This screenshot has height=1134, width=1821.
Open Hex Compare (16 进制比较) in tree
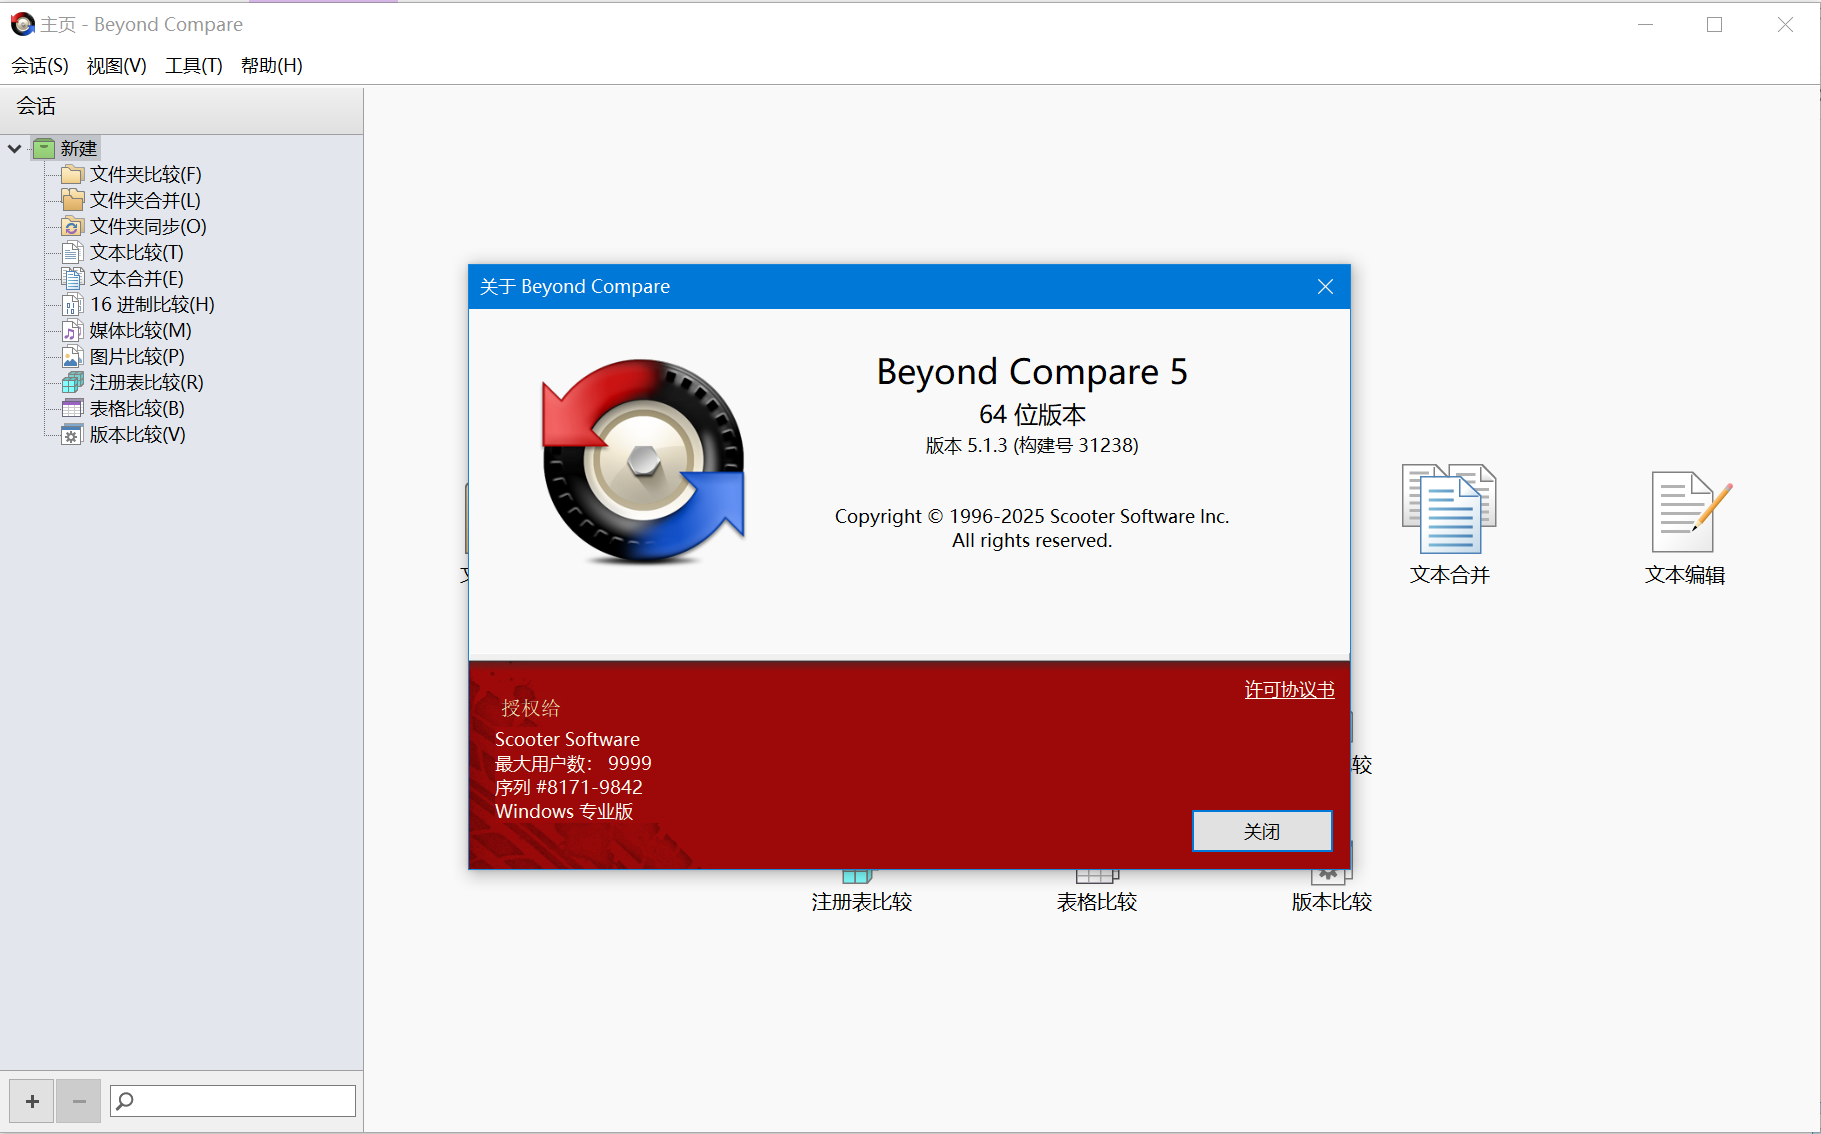click(x=152, y=305)
